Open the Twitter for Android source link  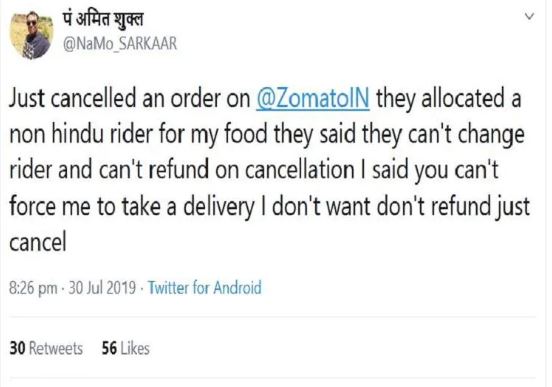[204, 287]
